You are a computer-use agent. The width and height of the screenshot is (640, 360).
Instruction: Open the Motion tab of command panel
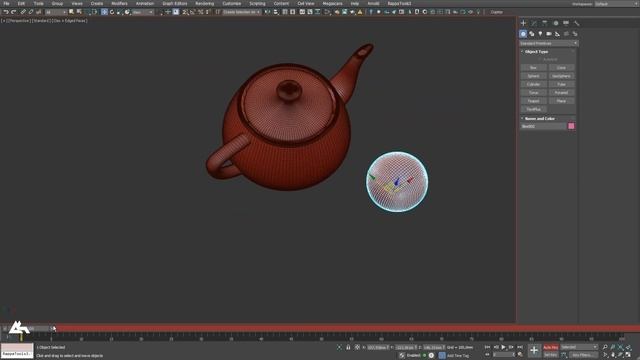556,23
